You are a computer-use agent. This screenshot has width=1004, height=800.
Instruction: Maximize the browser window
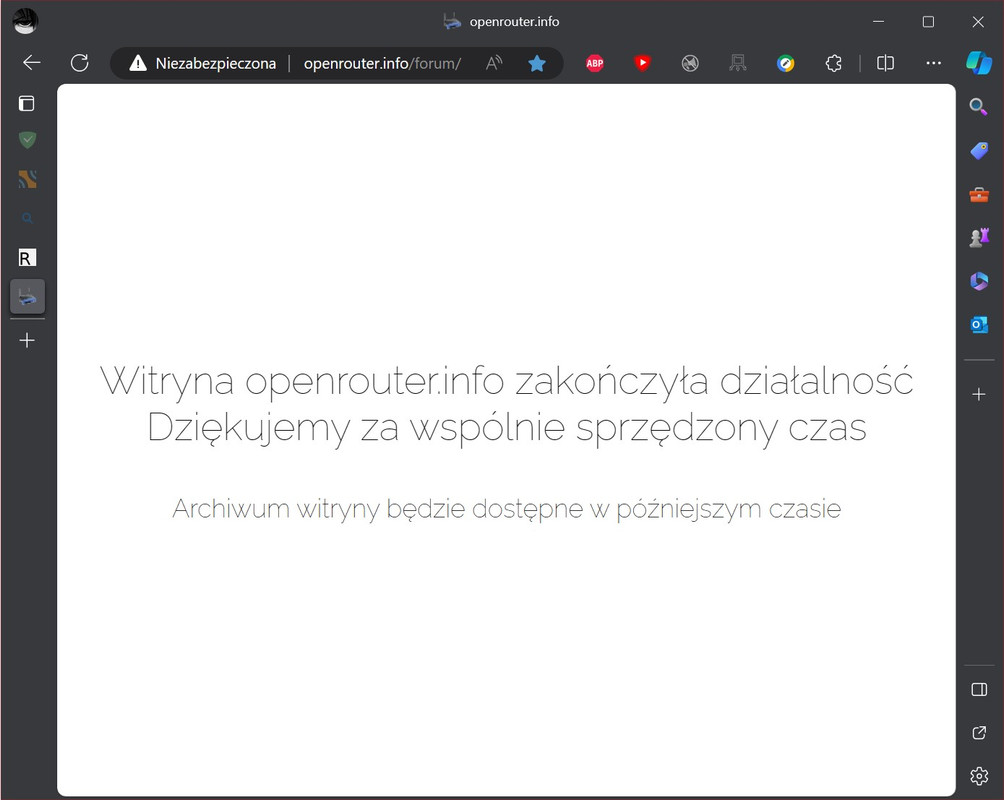(928, 21)
